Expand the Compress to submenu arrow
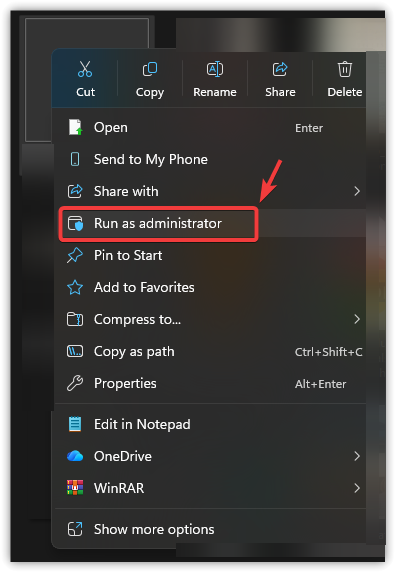This screenshot has width=395, height=572. click(x=357, y=319)
